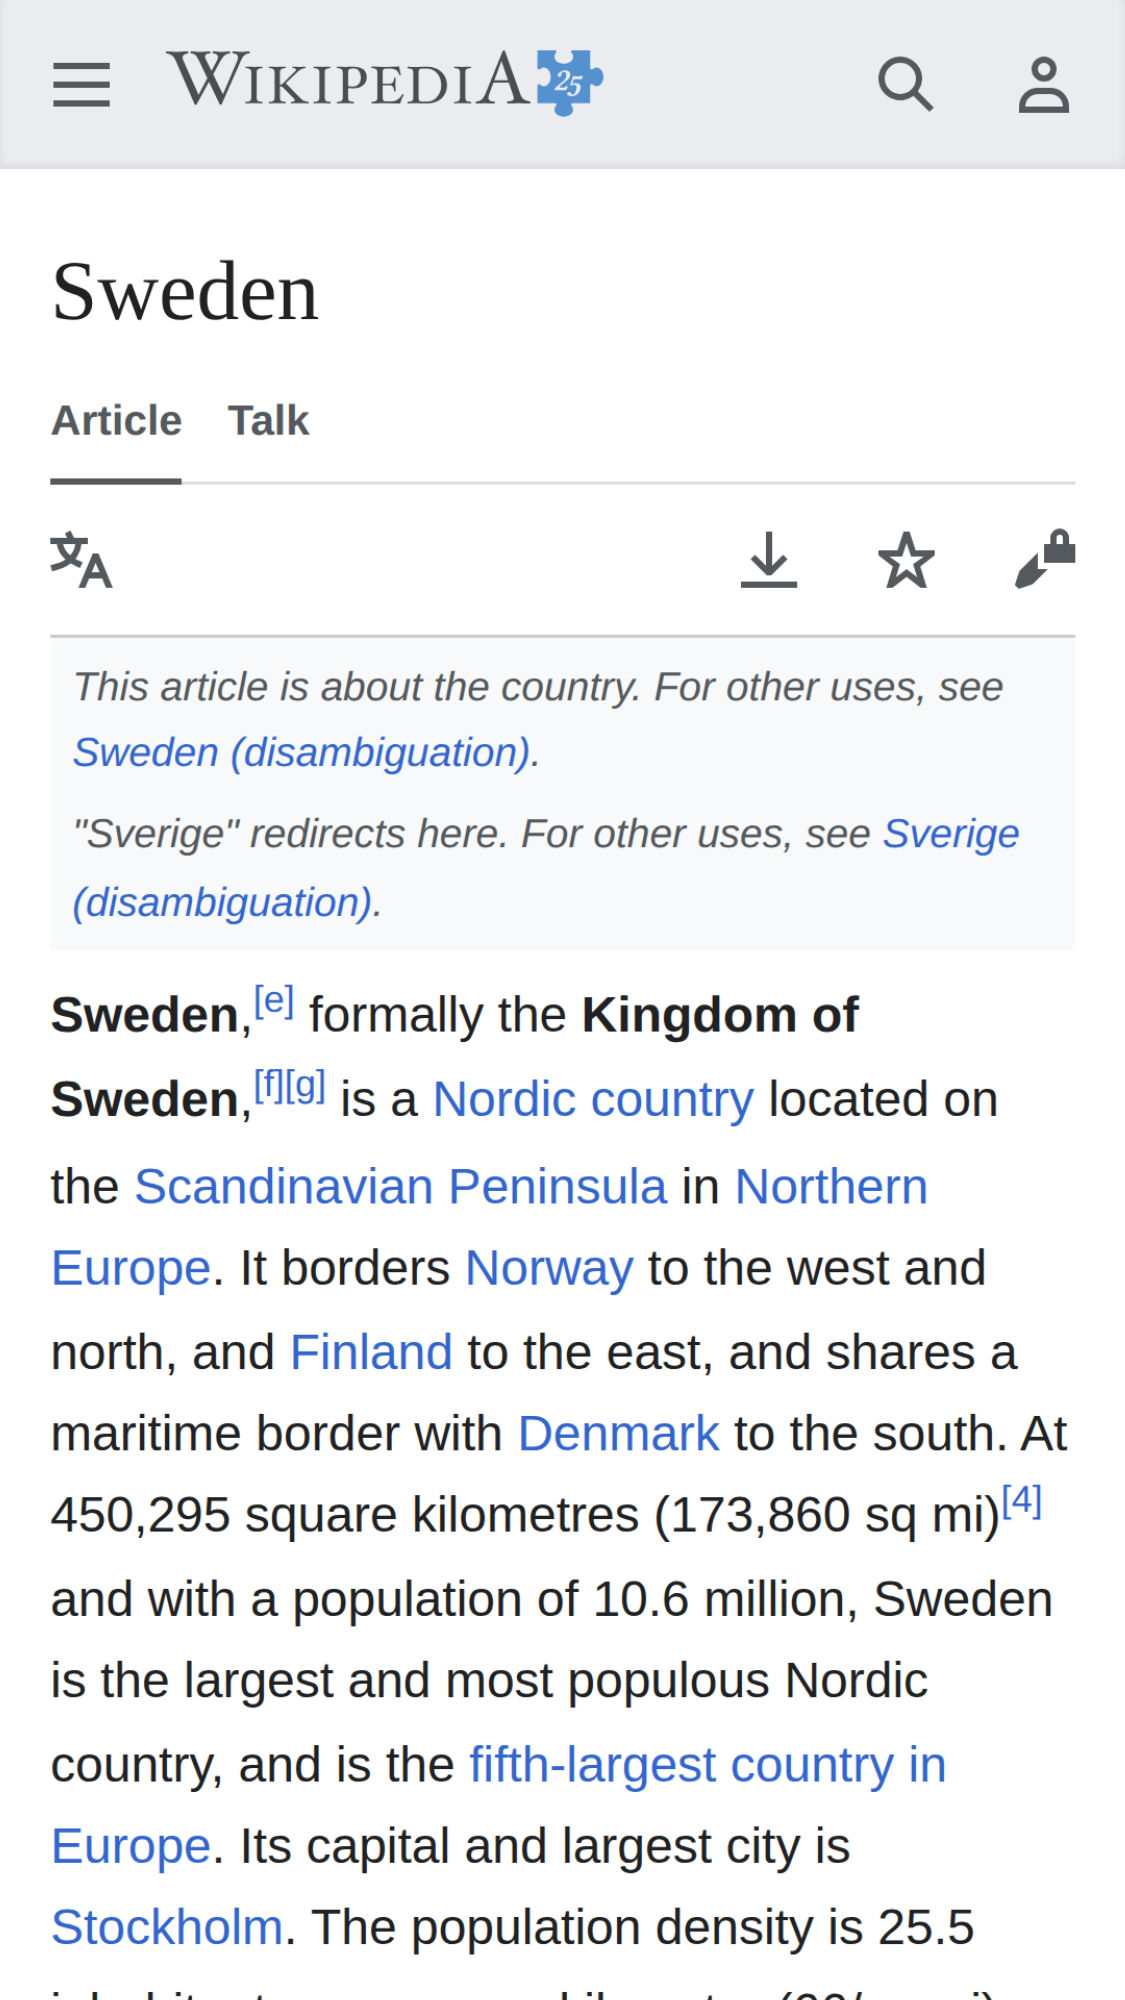The image size is (1125, 2000).
Task: Follow the Norway link
Action: [x=549, y=1269]
